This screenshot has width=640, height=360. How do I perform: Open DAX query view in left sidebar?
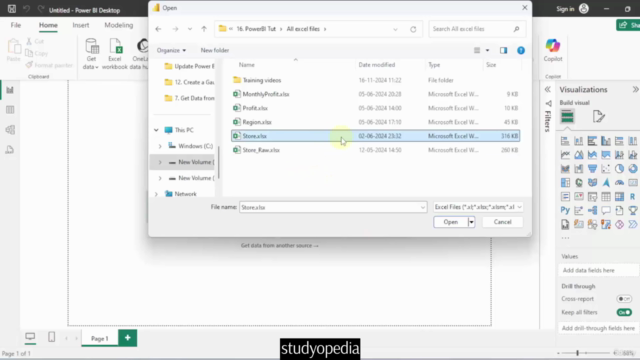10,150
